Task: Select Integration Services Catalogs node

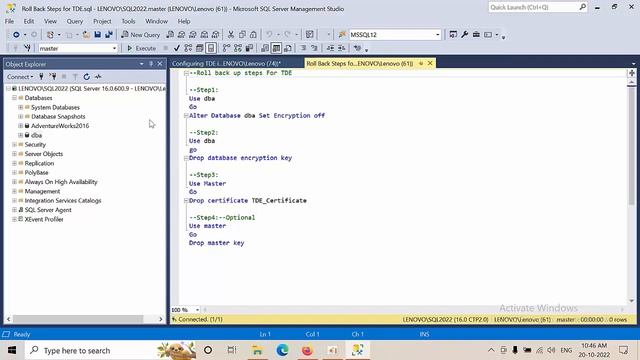Action: [x=63, y=200]
